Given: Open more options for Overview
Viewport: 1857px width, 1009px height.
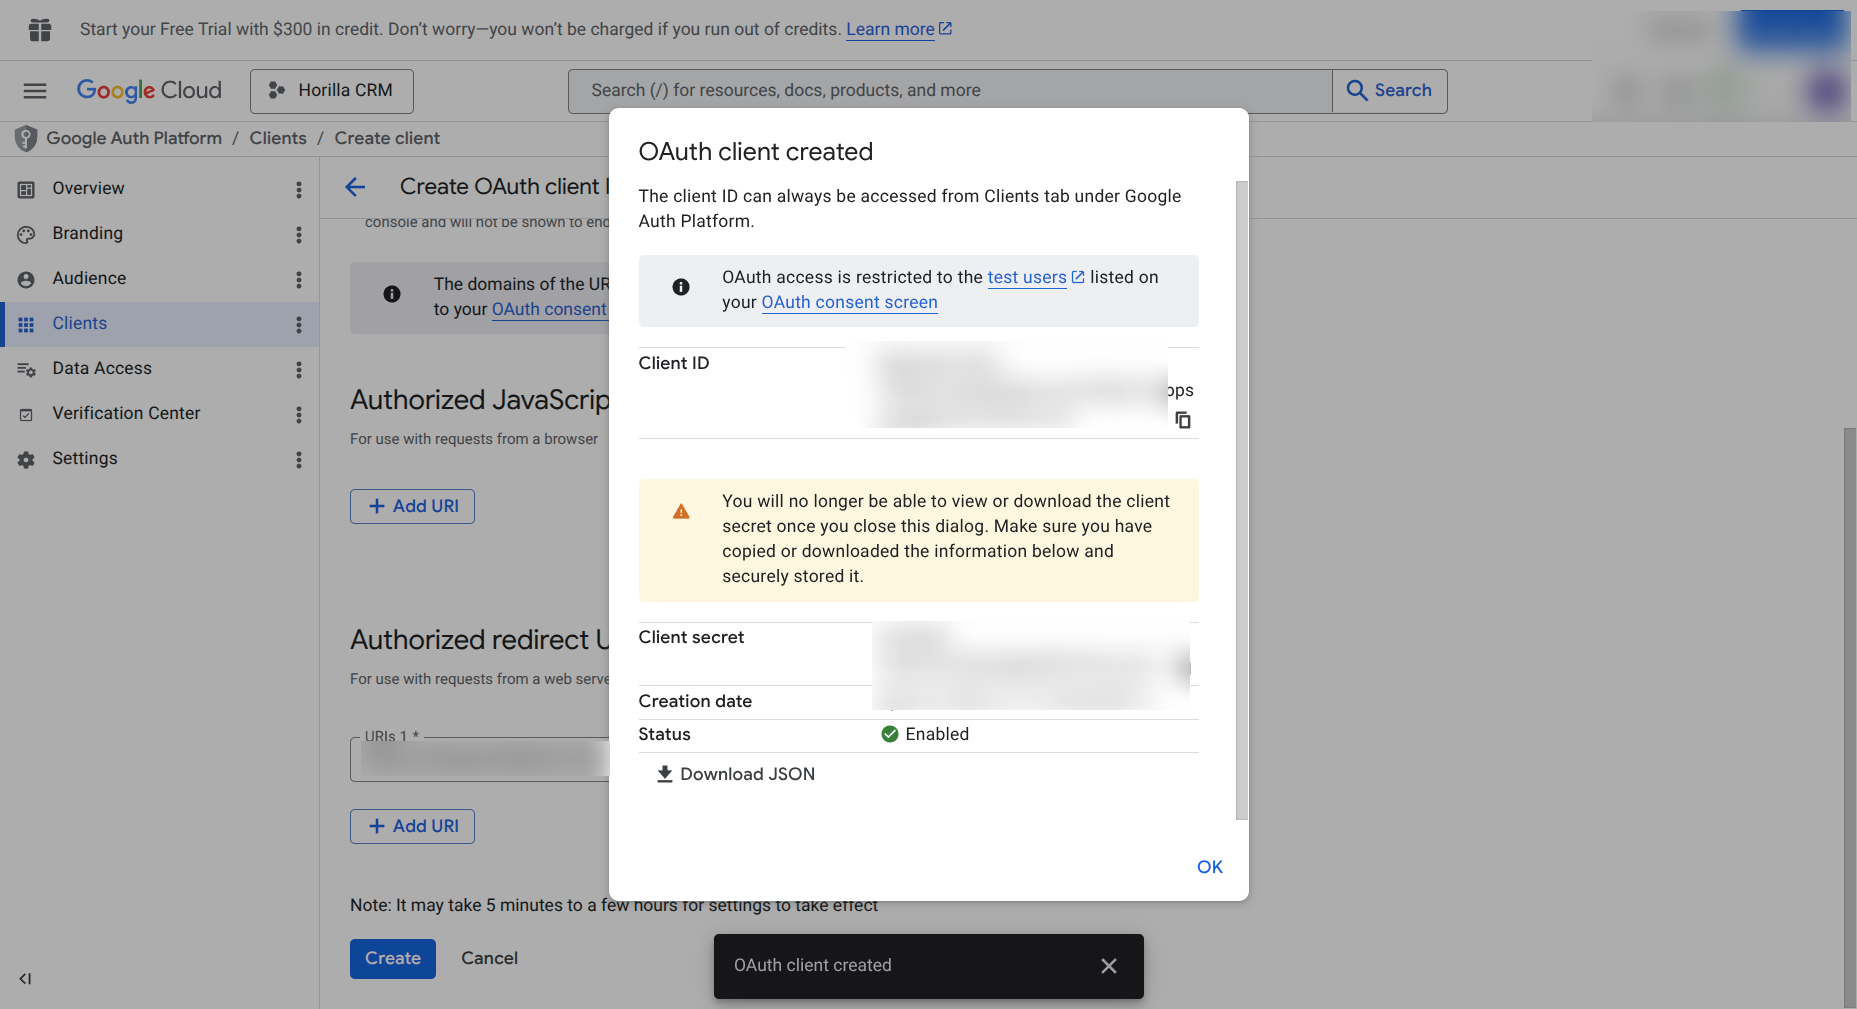Looking at the screenshot, I should (x=298, y=189).
